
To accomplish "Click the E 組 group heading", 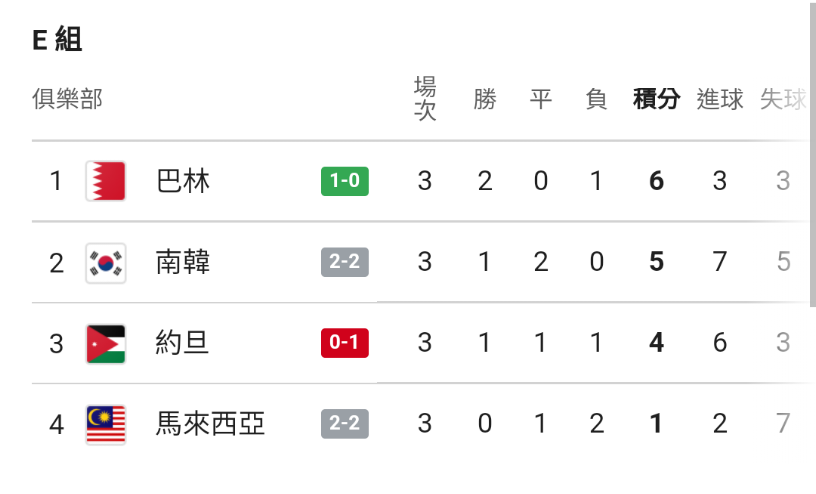I will (x=57, y=39).
